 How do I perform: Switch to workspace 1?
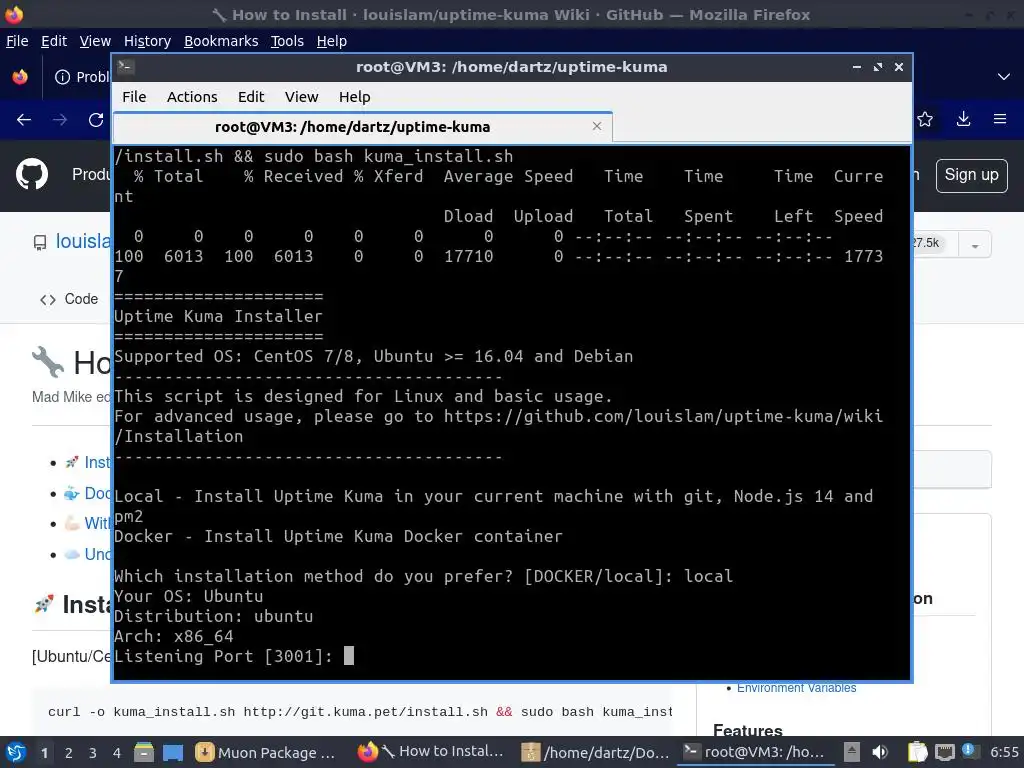coord(44,753)
